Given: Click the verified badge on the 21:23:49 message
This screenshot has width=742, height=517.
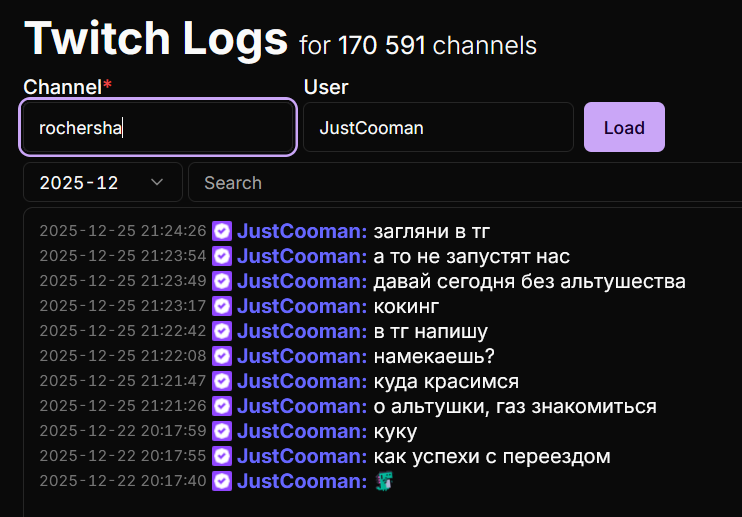Looking at the screenshot, I should point(222,281).
